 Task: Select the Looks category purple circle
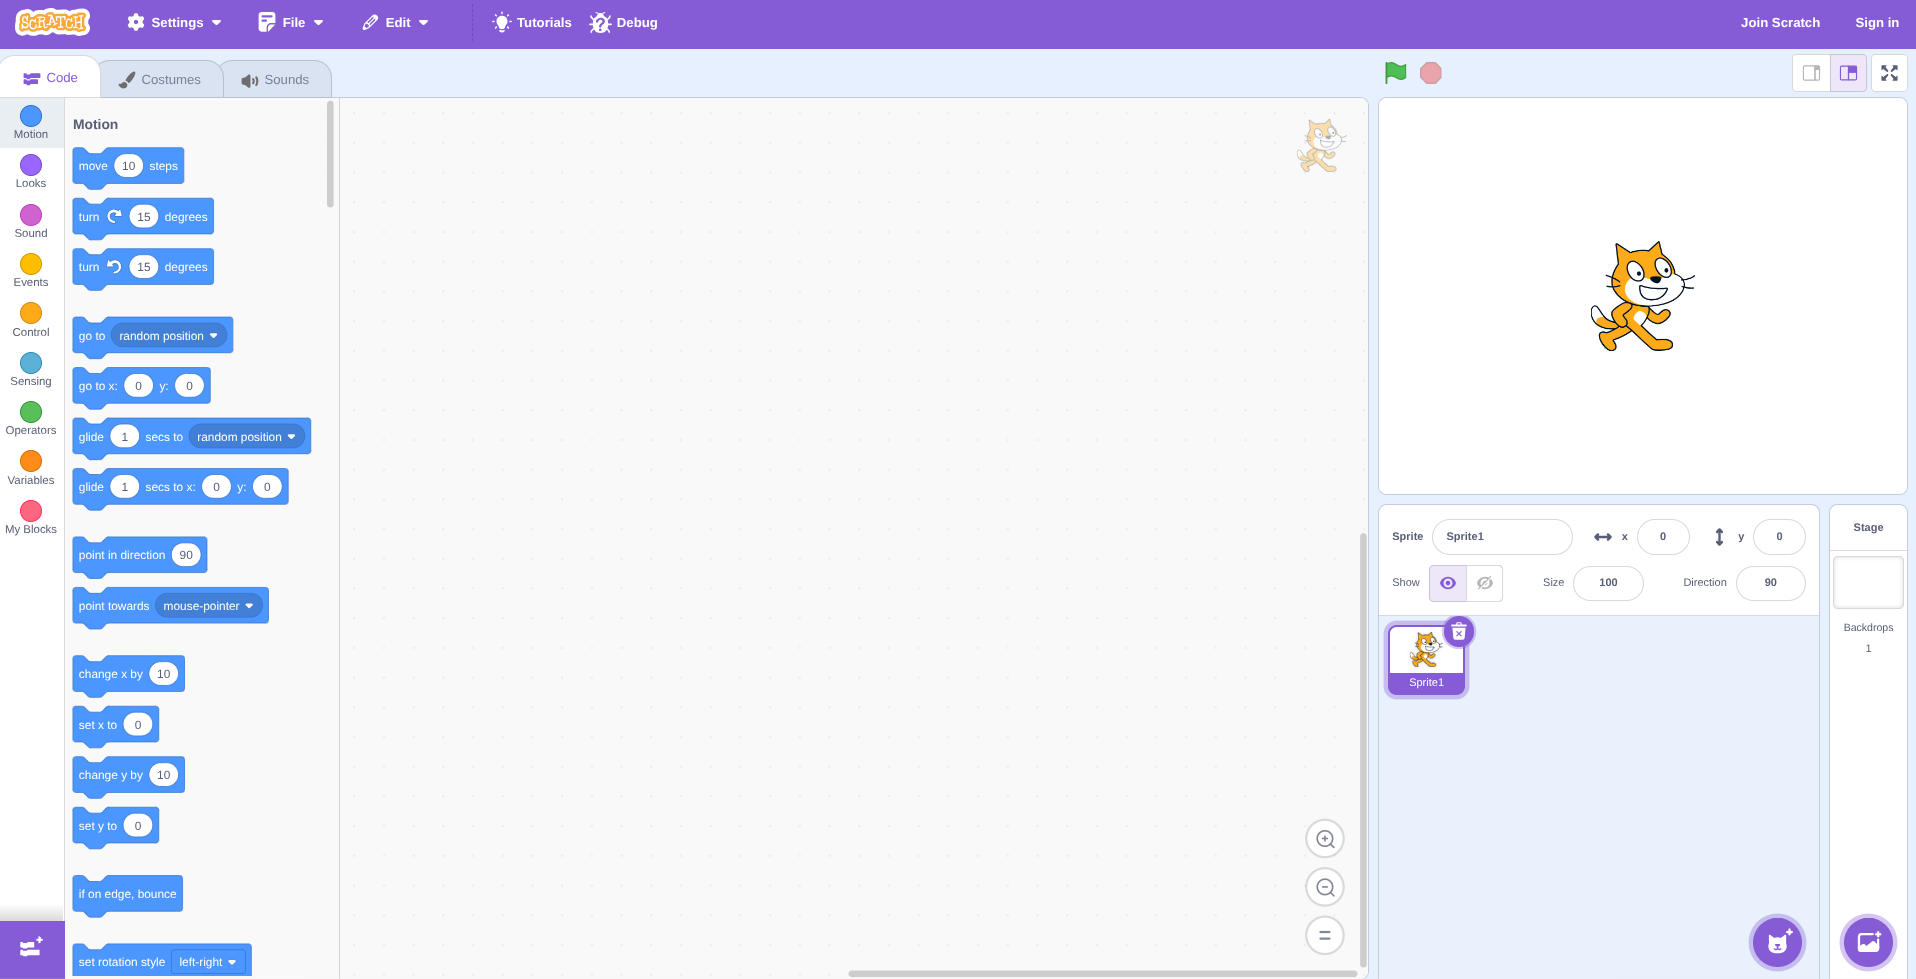[31, 166]
